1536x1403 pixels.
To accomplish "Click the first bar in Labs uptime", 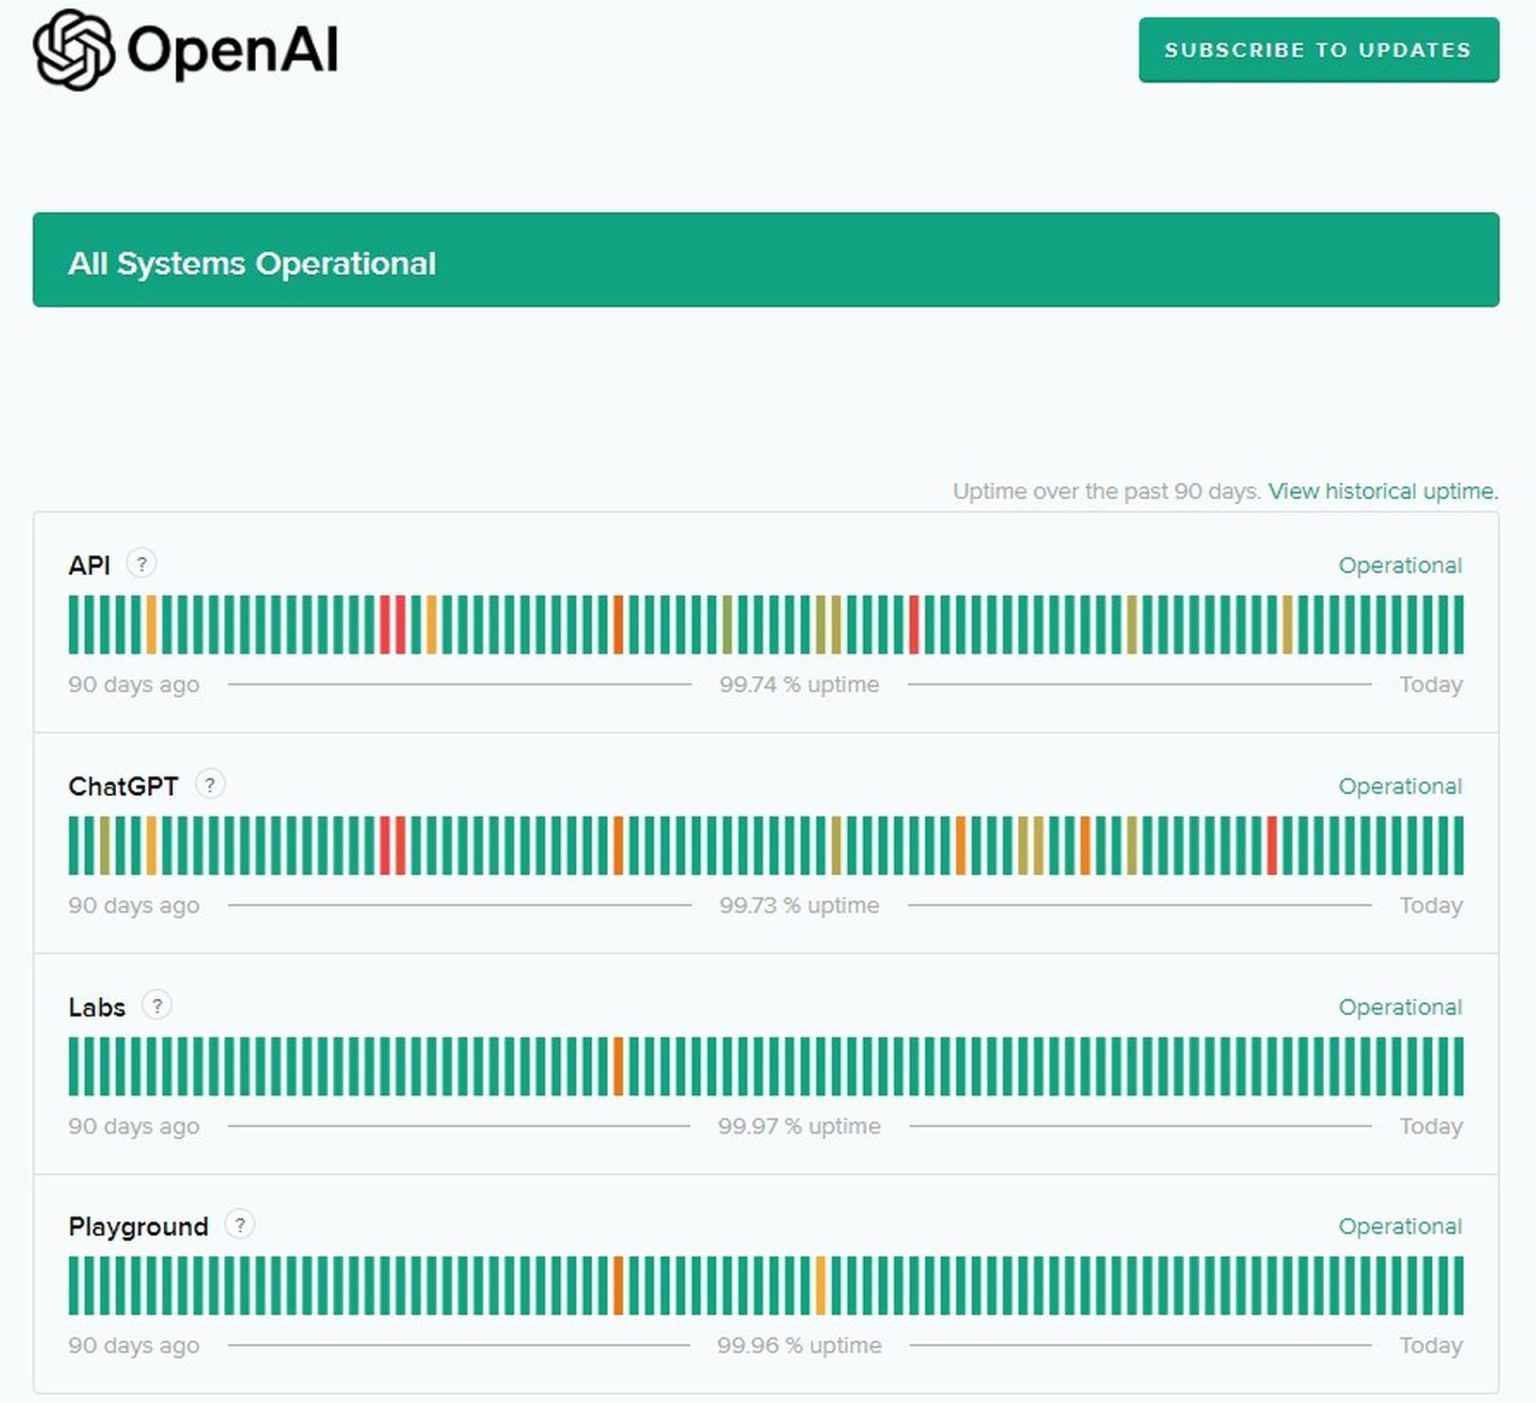I will click(74, 1066).
